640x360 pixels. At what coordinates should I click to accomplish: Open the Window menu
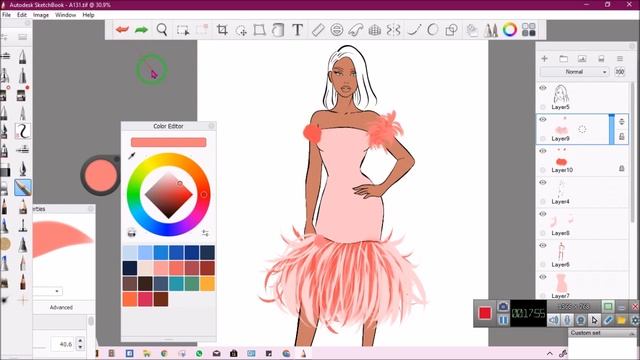click(65, 15)
